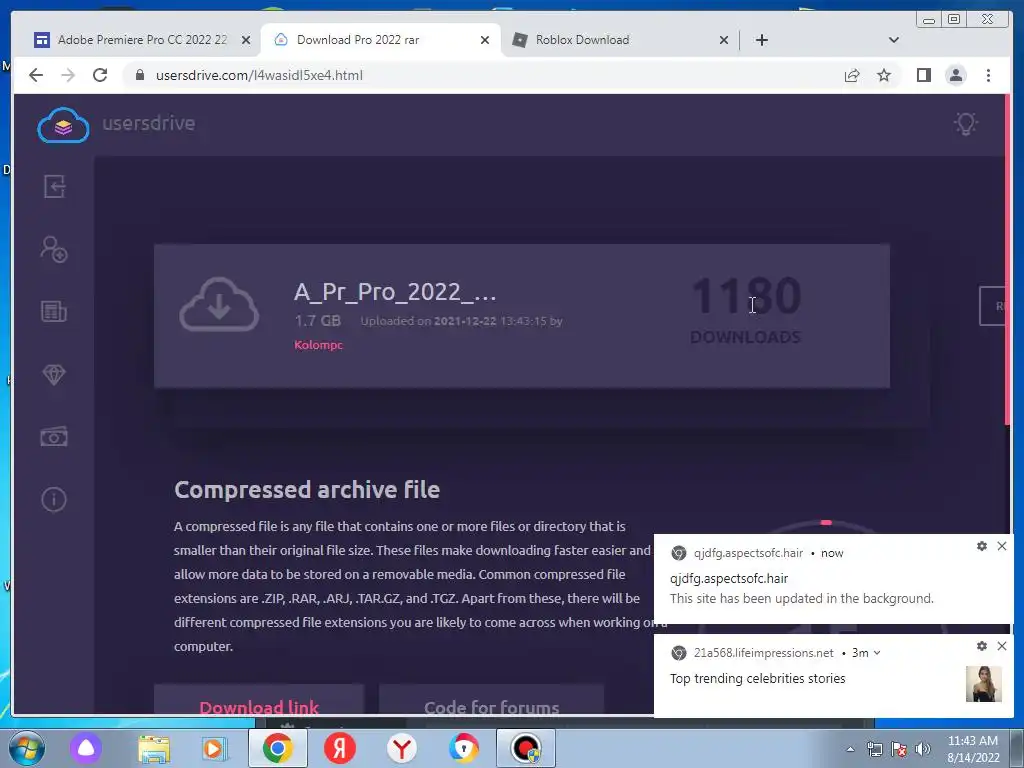Click Chrome in the taskbar
1024x768 pixels.
[x=278, y=748]
